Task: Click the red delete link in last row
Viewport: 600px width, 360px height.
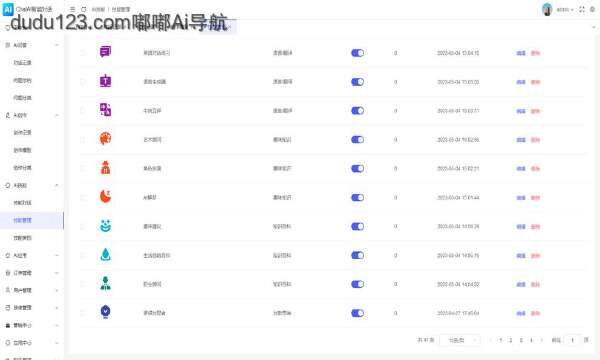Action: [x=535, y=313]
